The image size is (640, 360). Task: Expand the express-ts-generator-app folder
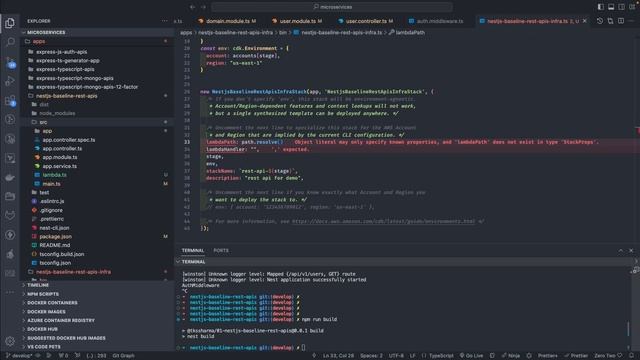click(x=97, y=60)
